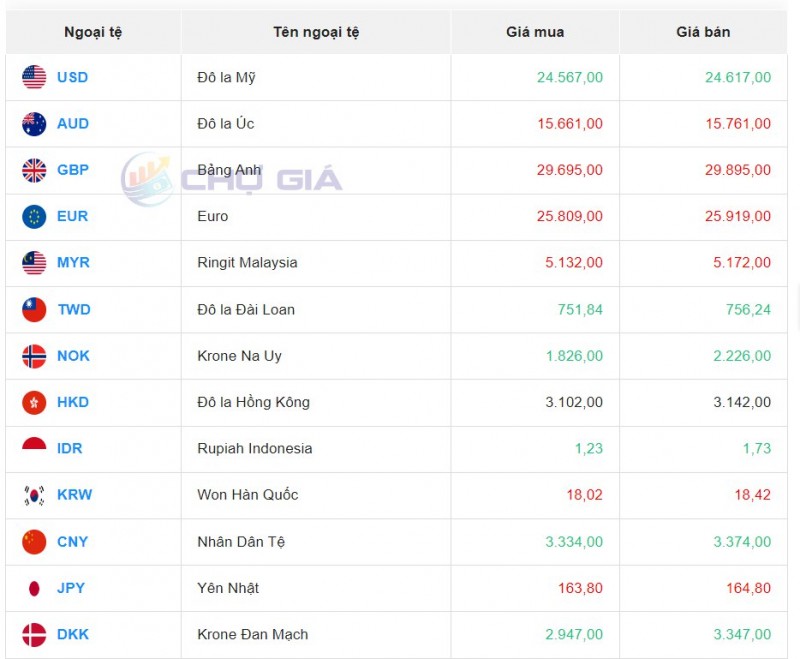This screenshot has width=800, height=659.
Task: Click the Norway flag icon
Action: pos(34,356)
